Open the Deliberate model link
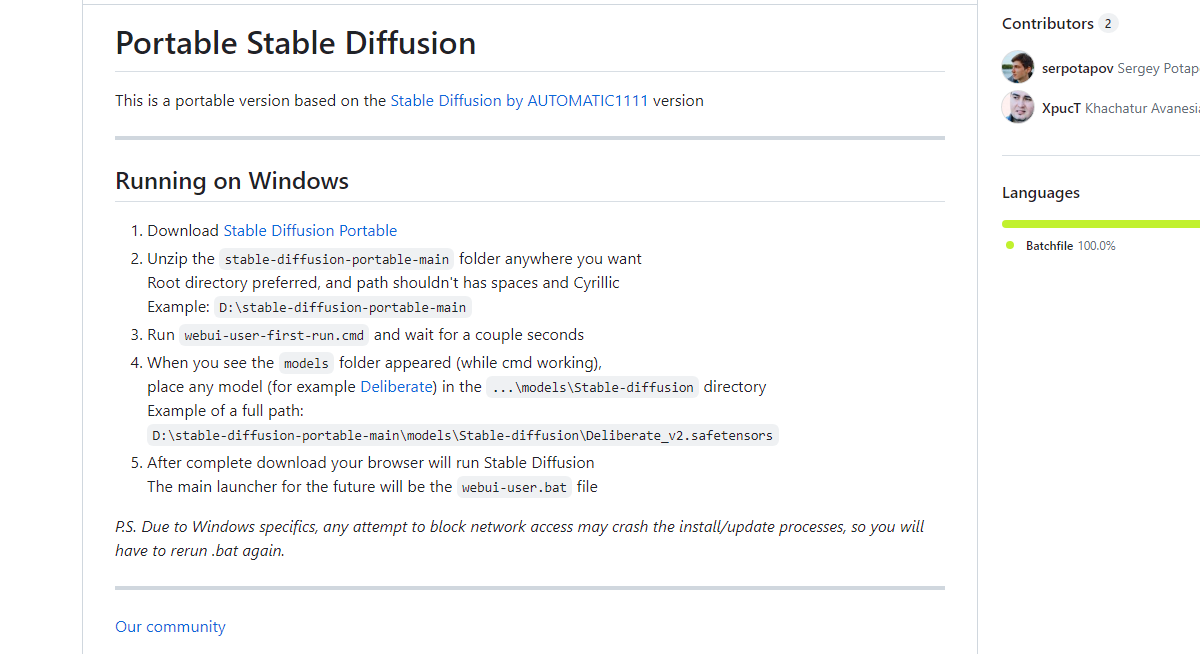 point(396,386)
